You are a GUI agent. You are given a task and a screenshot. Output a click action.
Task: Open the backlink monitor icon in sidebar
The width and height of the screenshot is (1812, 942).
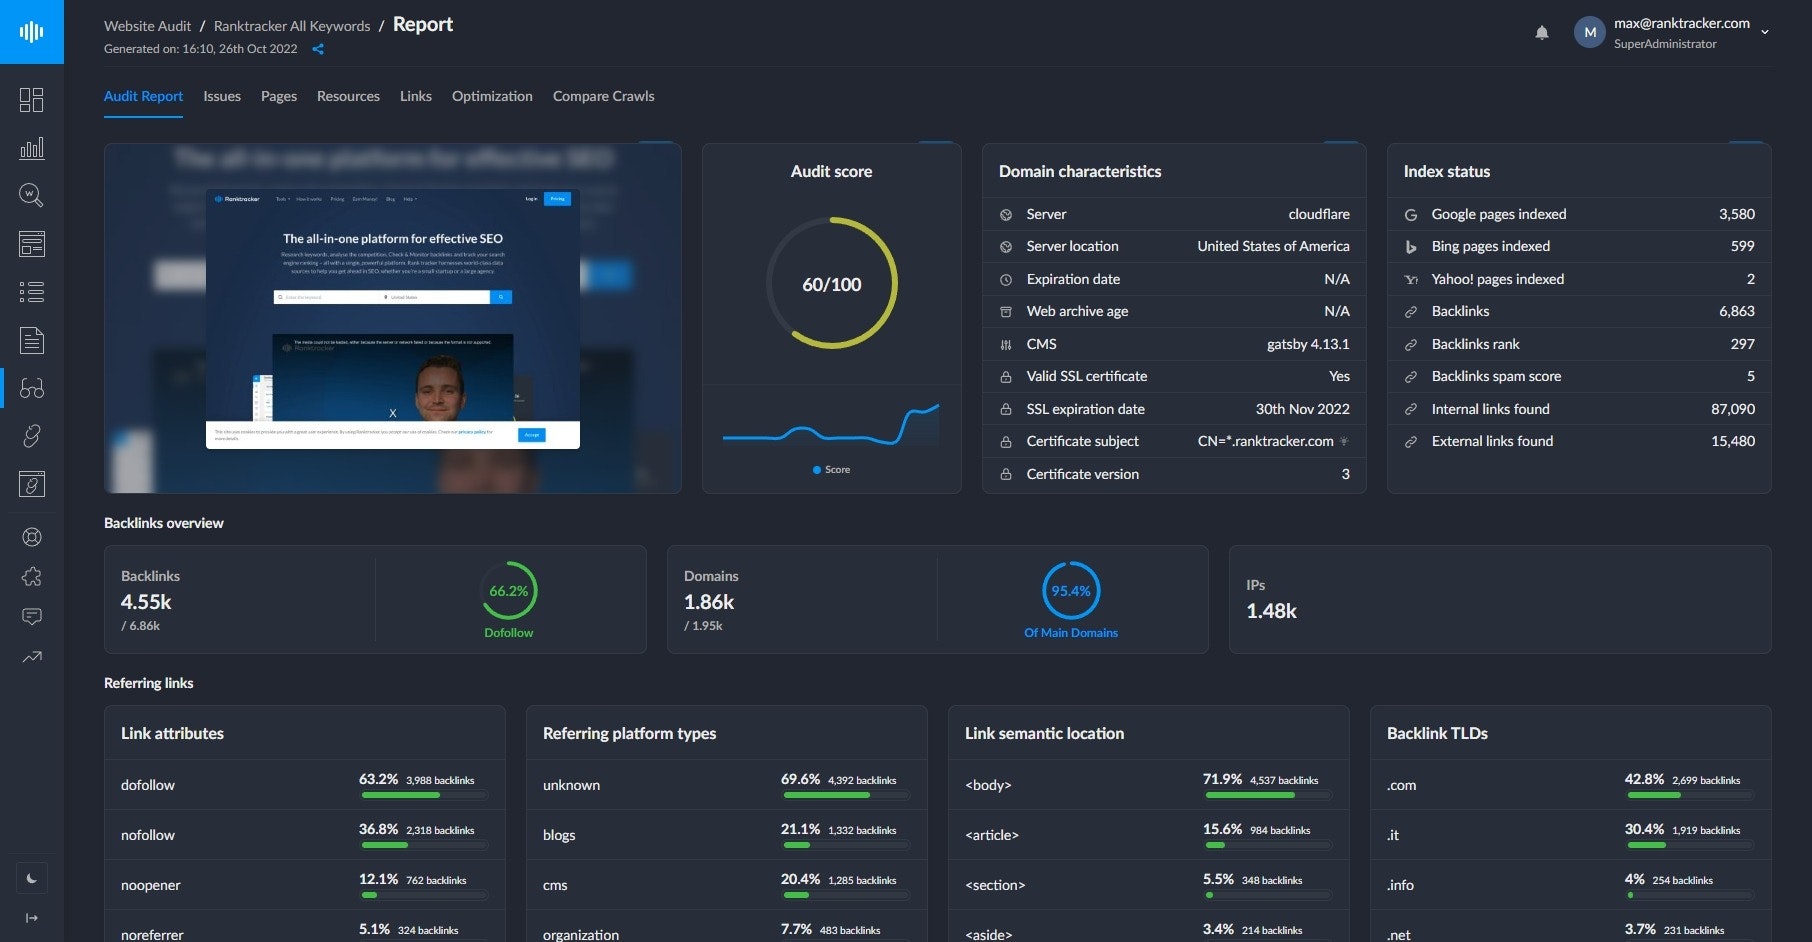[x=32, y=484]
